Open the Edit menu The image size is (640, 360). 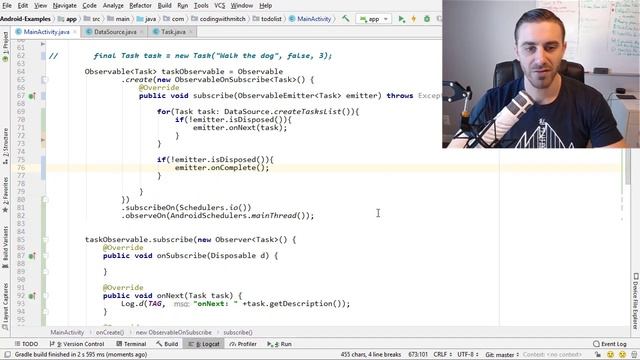23,5
